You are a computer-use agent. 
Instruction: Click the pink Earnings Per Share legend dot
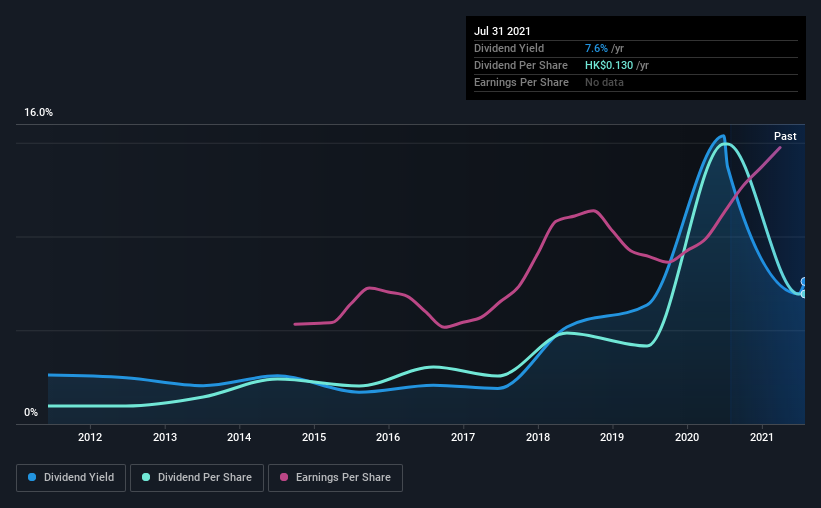coord(284,478)
